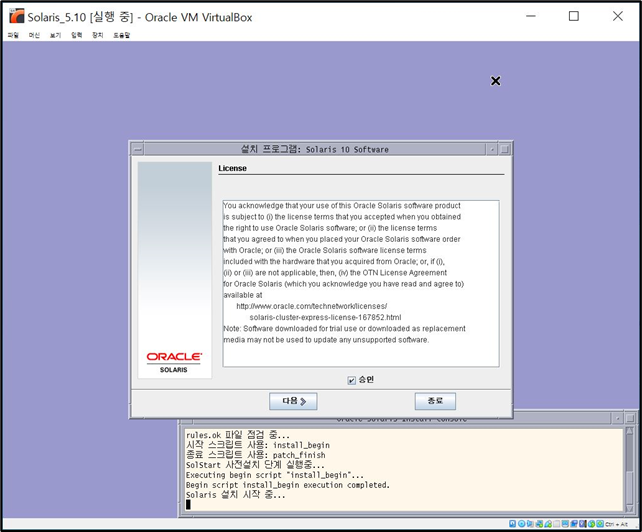This screenshot has height=532, width=642.
Task: Click the 종료 (Exit) button
Action: tap(435, 401)
